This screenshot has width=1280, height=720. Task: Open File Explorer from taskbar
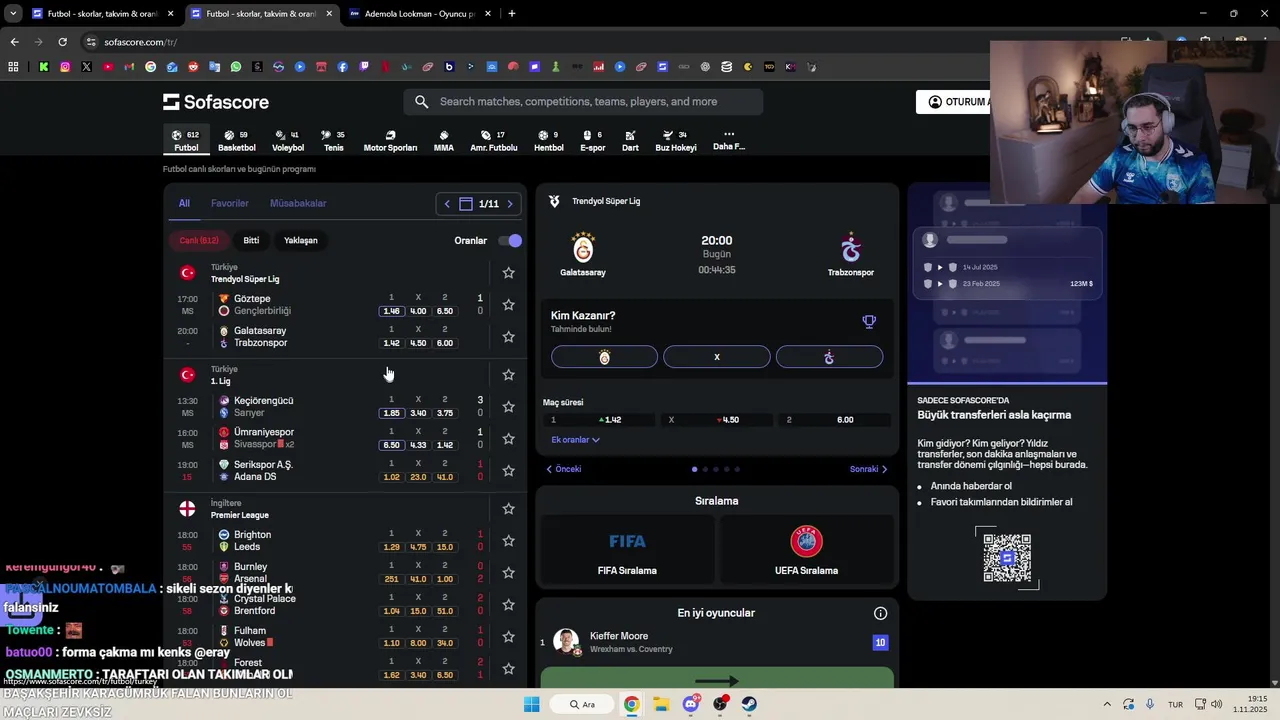click(x=661, y=704)
